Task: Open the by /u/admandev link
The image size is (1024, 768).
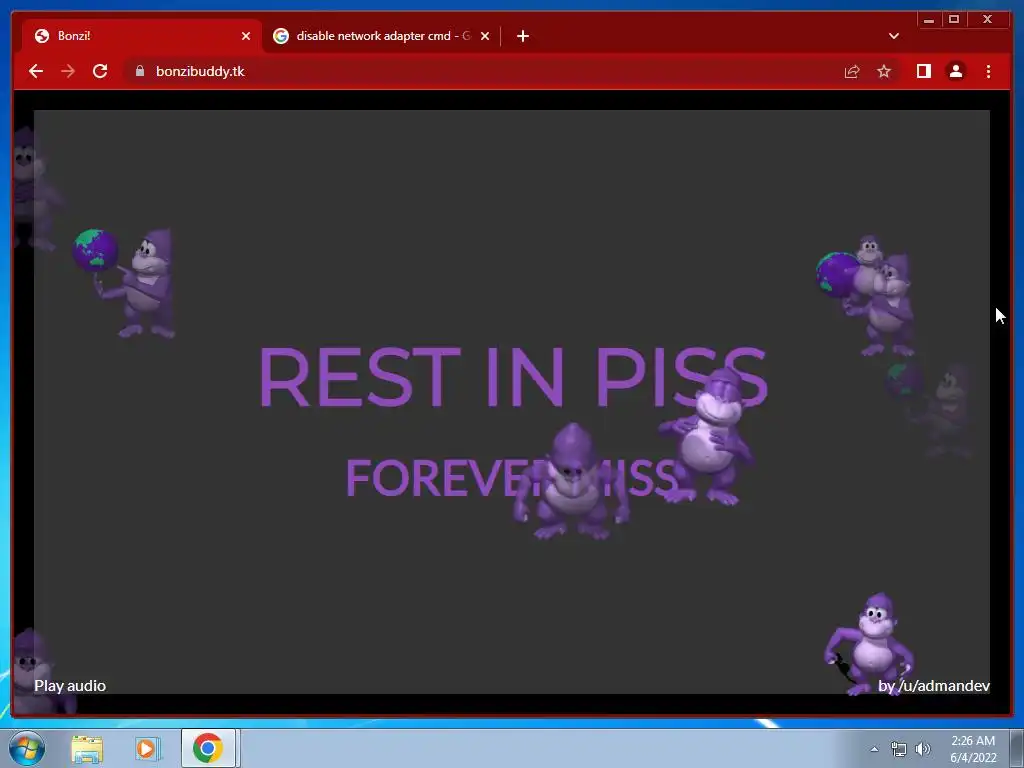Action: (x=934, y=686)
